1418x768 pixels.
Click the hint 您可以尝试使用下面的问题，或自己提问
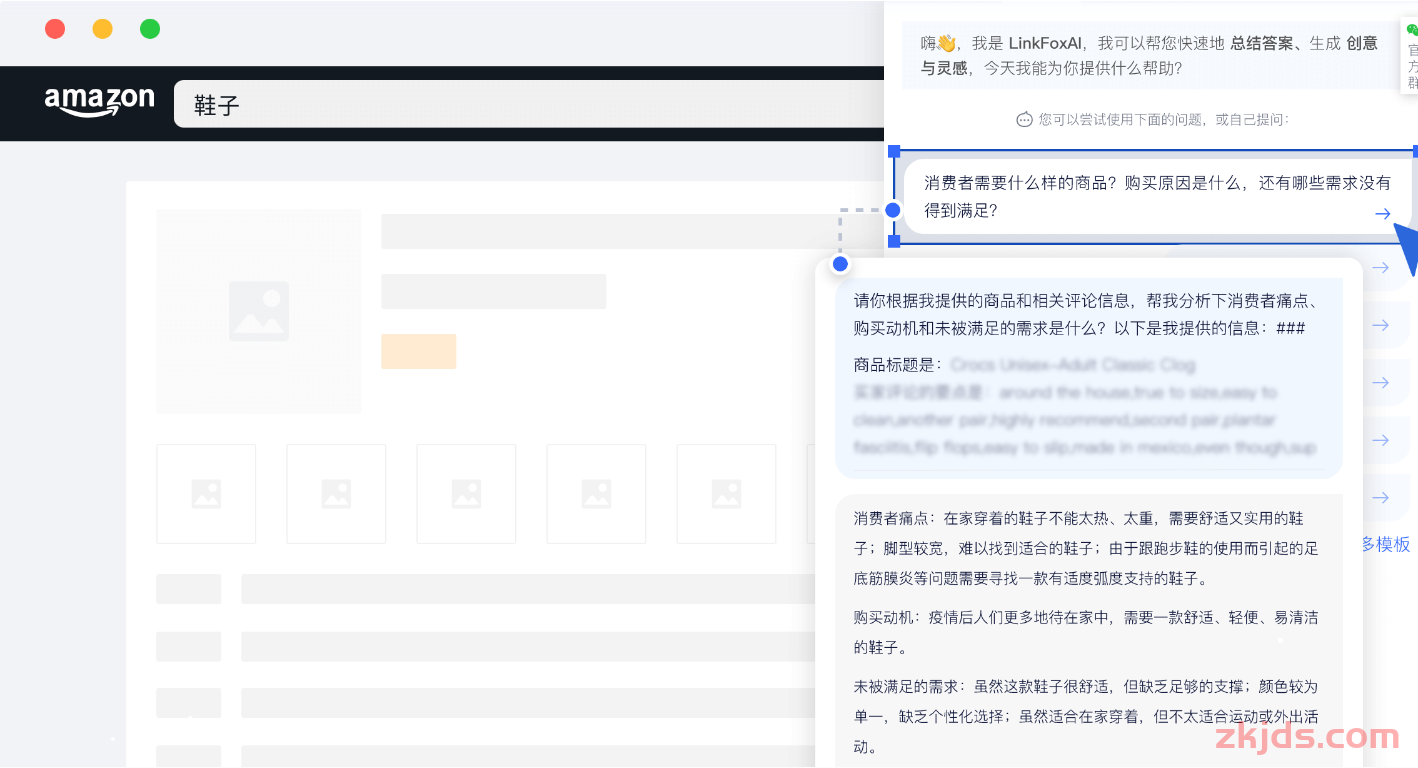[1164, 120]
